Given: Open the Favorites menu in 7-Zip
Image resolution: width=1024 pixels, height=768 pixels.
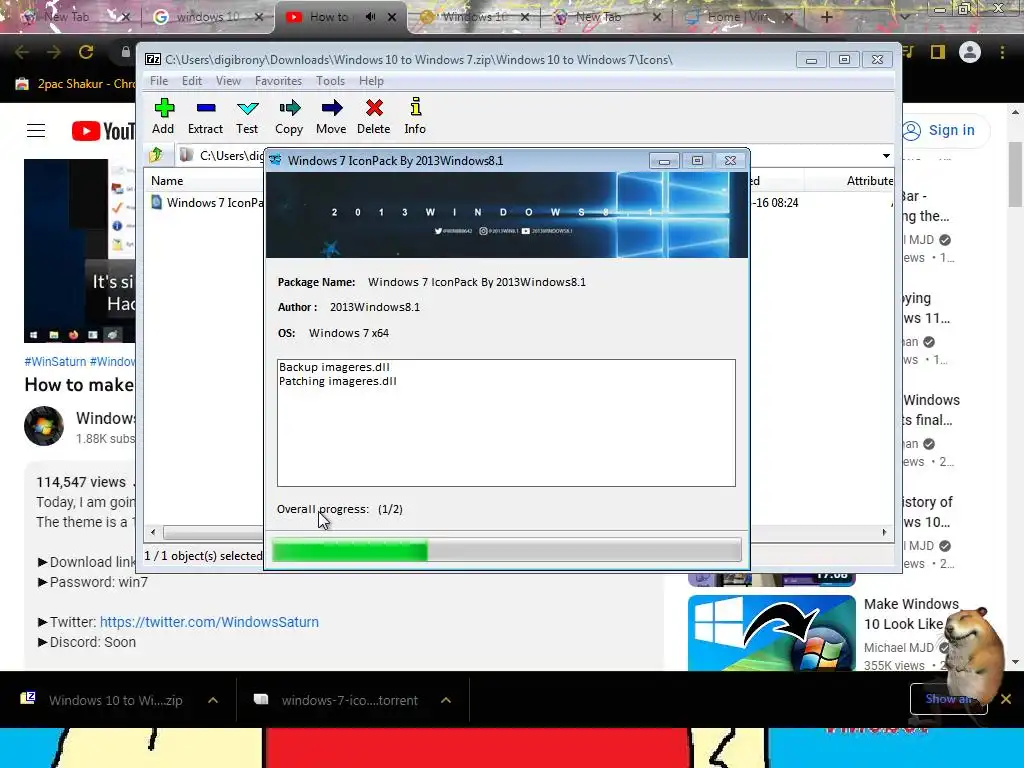Looking at the screenshot, I should [x=278, y=81].
